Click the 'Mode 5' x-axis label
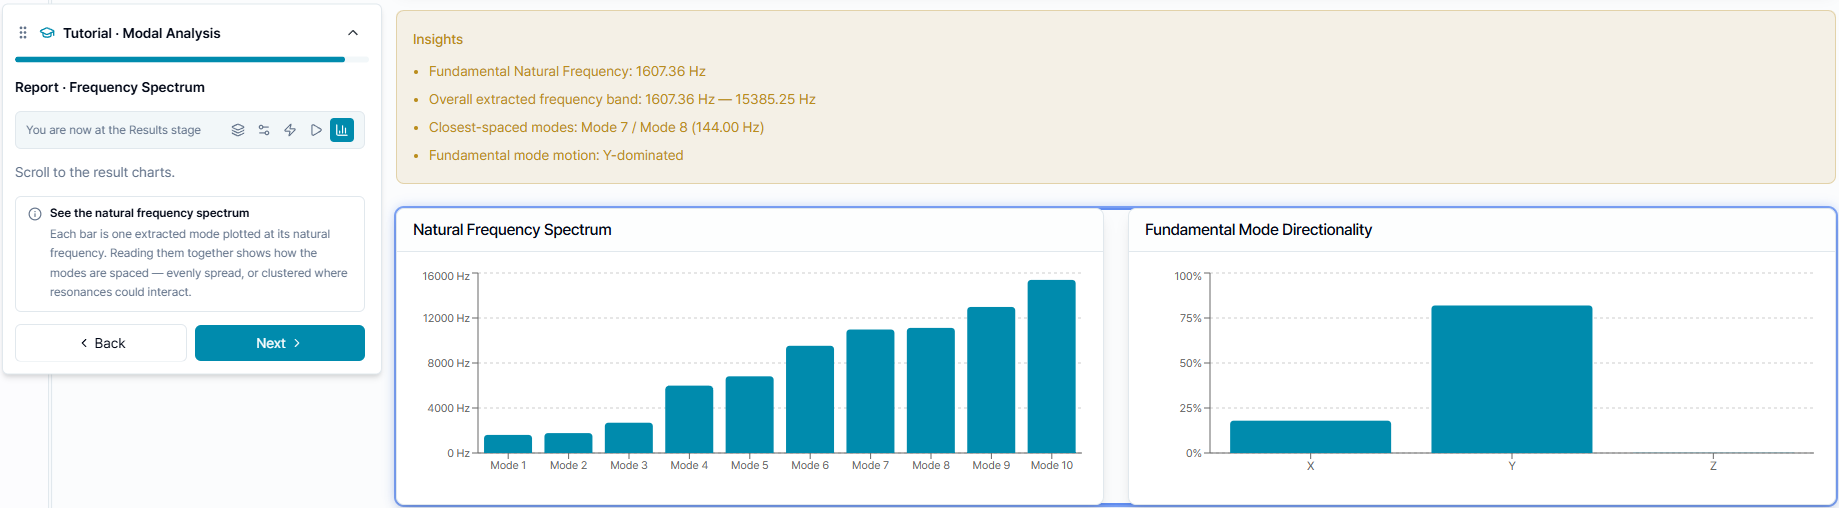The image size is (1839, 508). click(750, 465)
